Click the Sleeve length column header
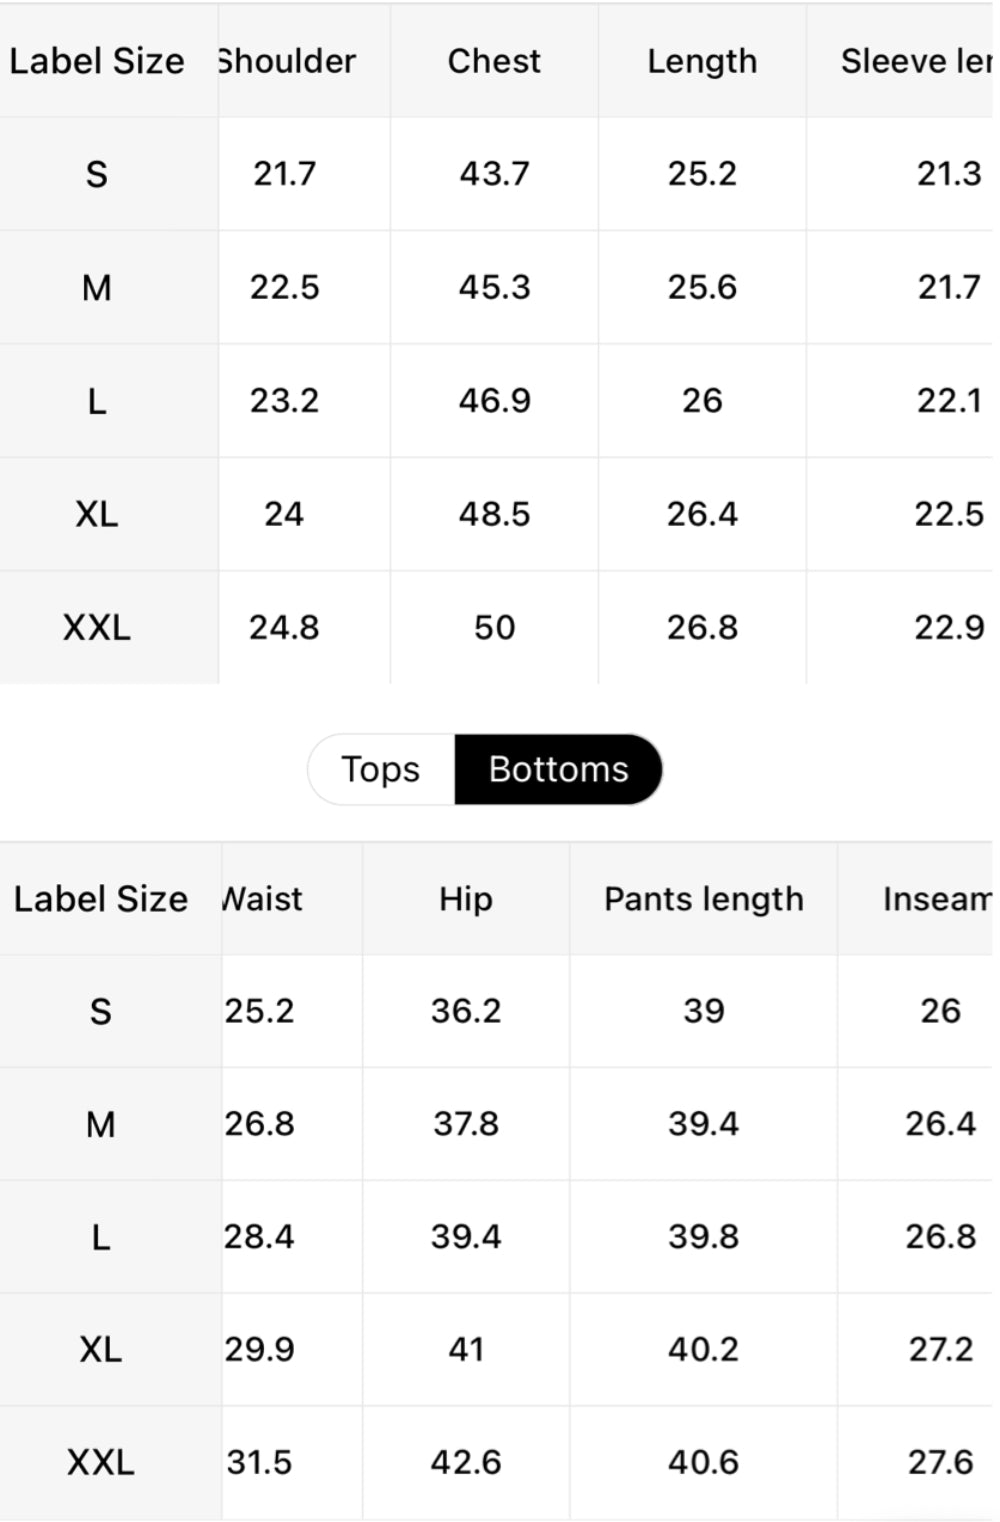Viewport: 1000px width, 1522px height. [915, 61]
